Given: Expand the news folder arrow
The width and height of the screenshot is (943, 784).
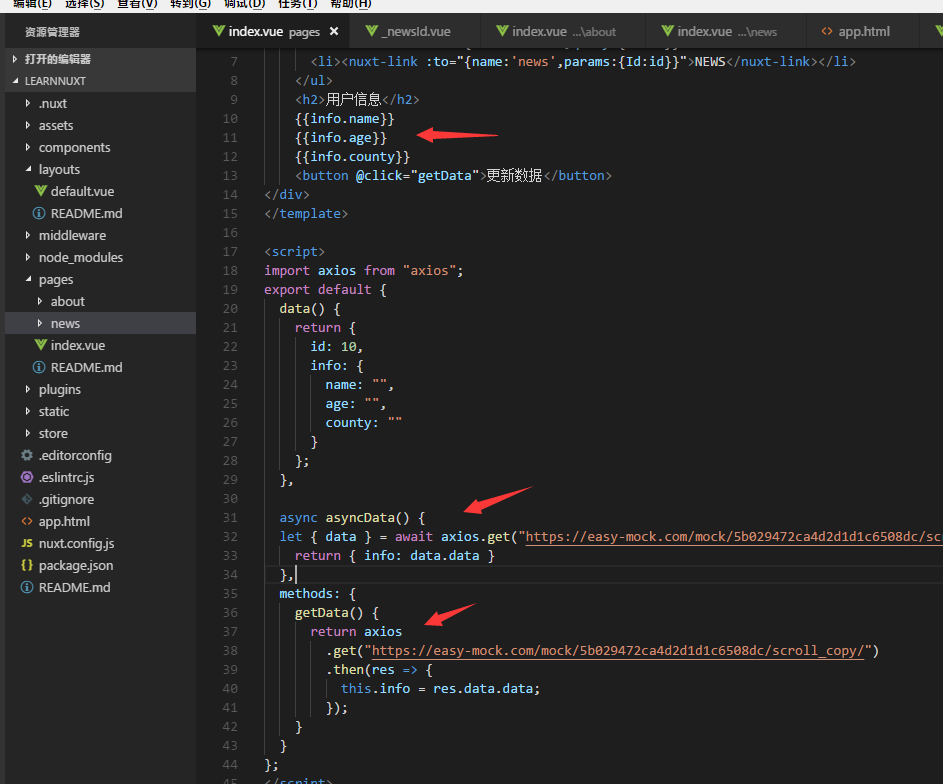Looking at the screenshot, I should pyautogui.click(x=40, y=323).
